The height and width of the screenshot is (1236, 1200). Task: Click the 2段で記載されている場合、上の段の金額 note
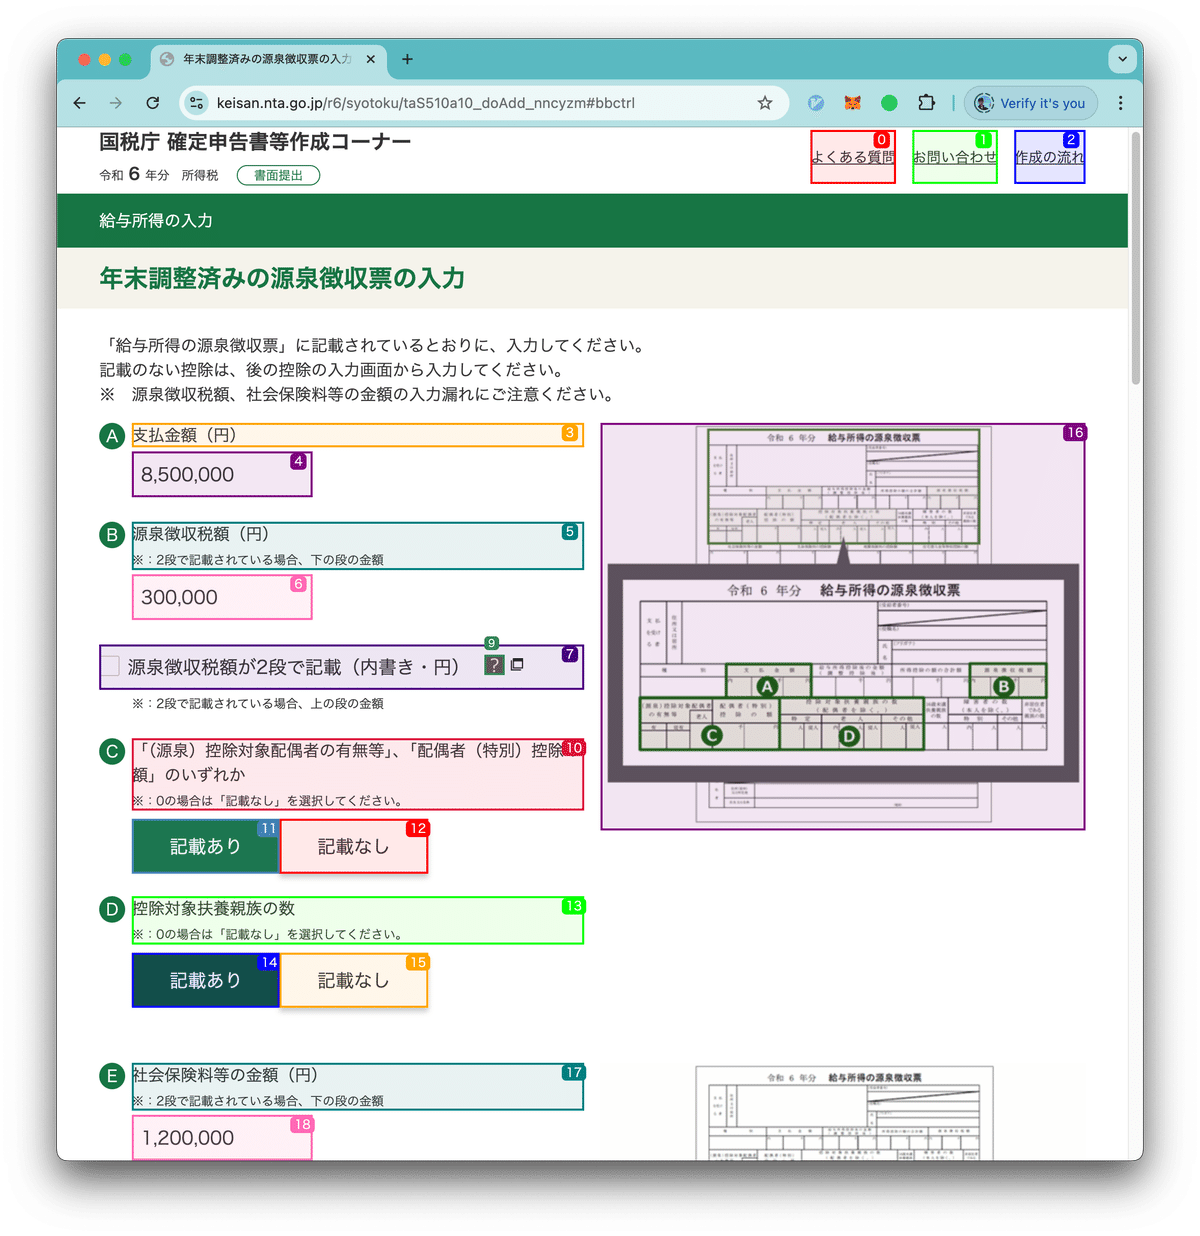pos(258,703)
